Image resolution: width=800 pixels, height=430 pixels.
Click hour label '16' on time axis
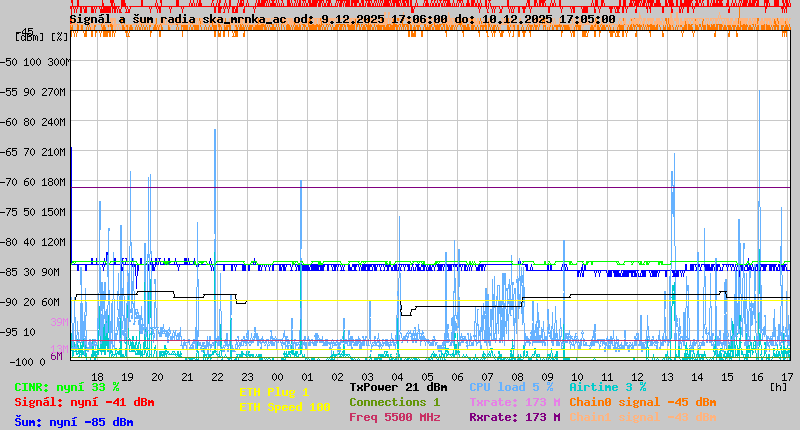pos(757,377)
